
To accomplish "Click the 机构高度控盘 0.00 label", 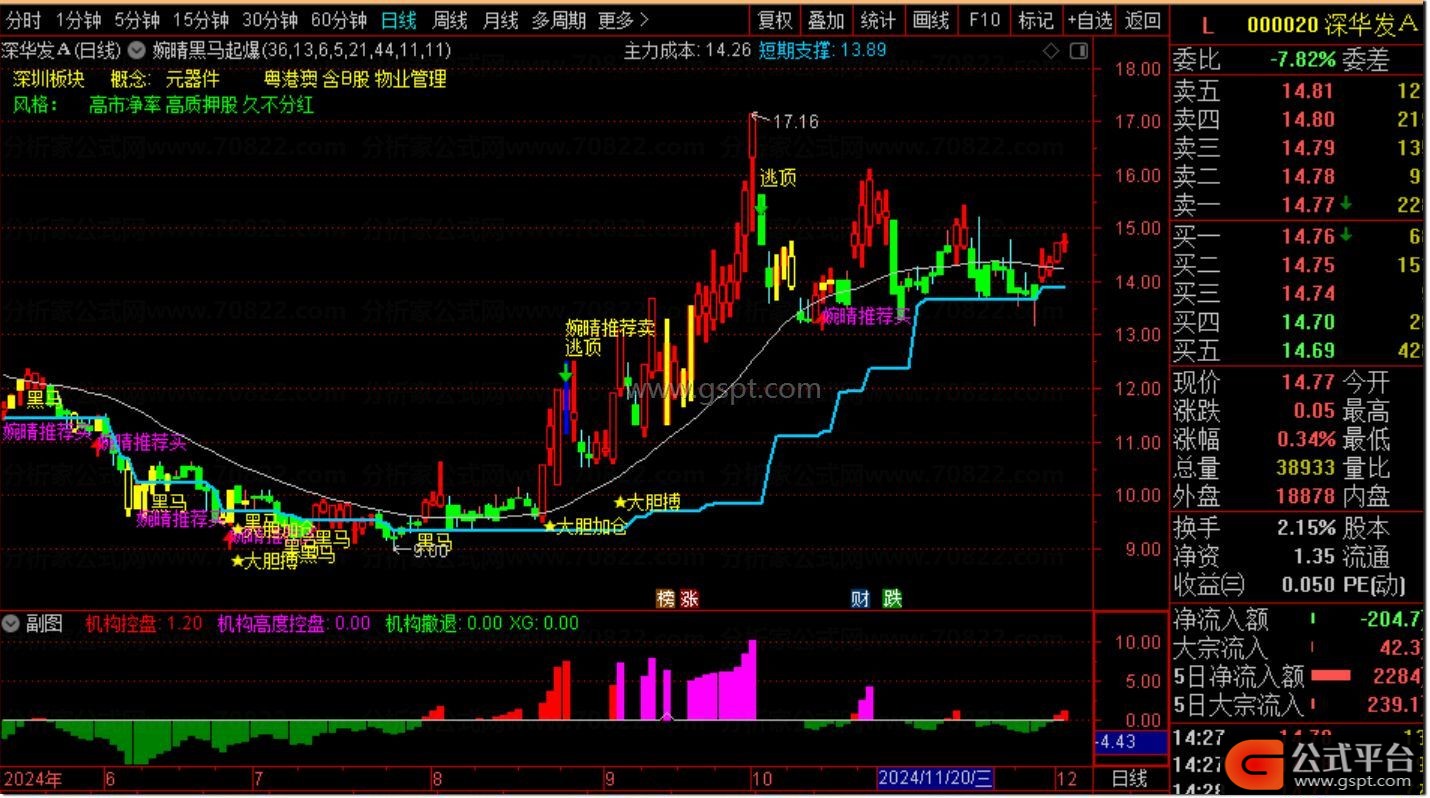I will tap(294, 624).
